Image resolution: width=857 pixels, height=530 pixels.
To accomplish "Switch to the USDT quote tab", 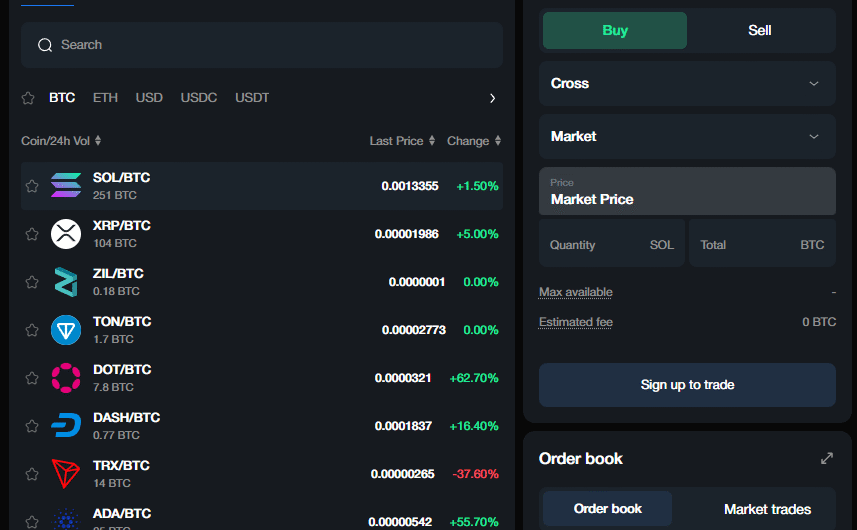I will [252, 98].
